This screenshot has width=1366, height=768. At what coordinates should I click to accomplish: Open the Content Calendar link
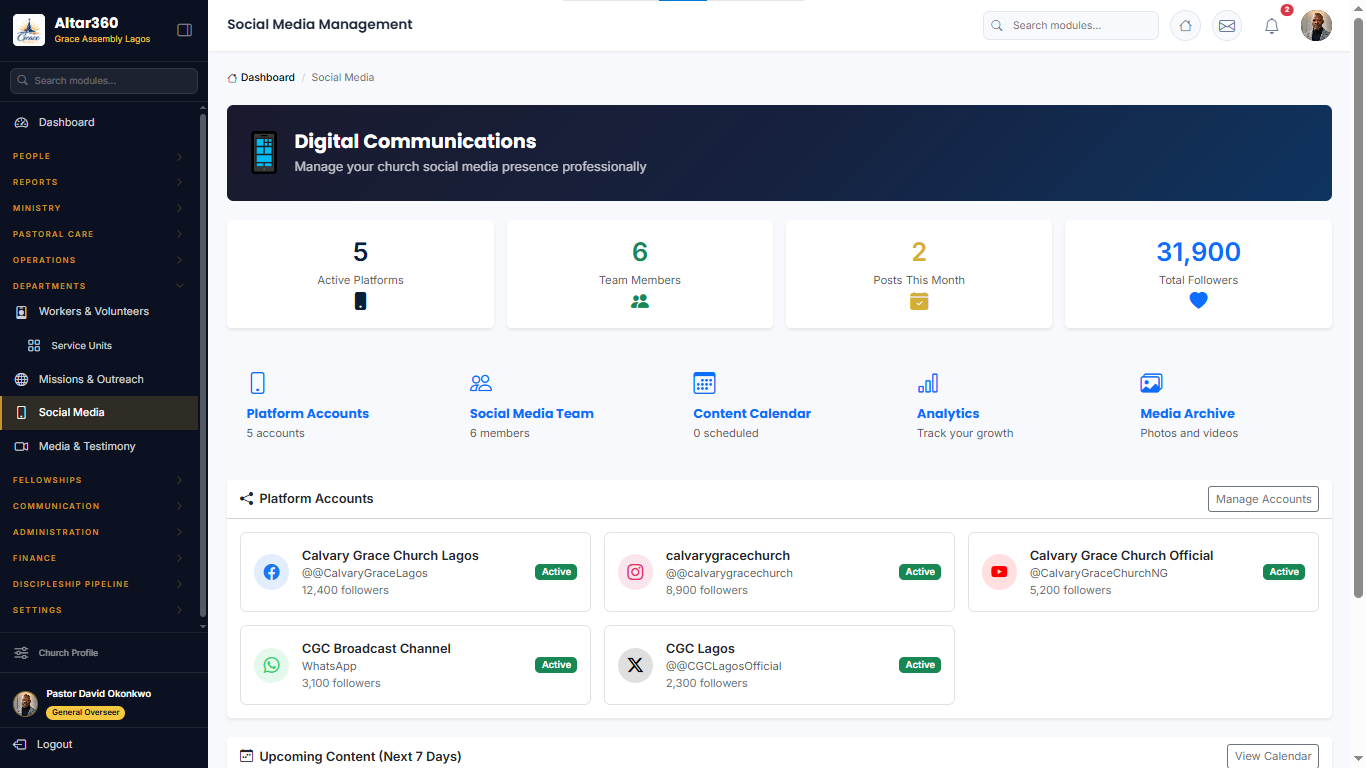coord(752,413)
